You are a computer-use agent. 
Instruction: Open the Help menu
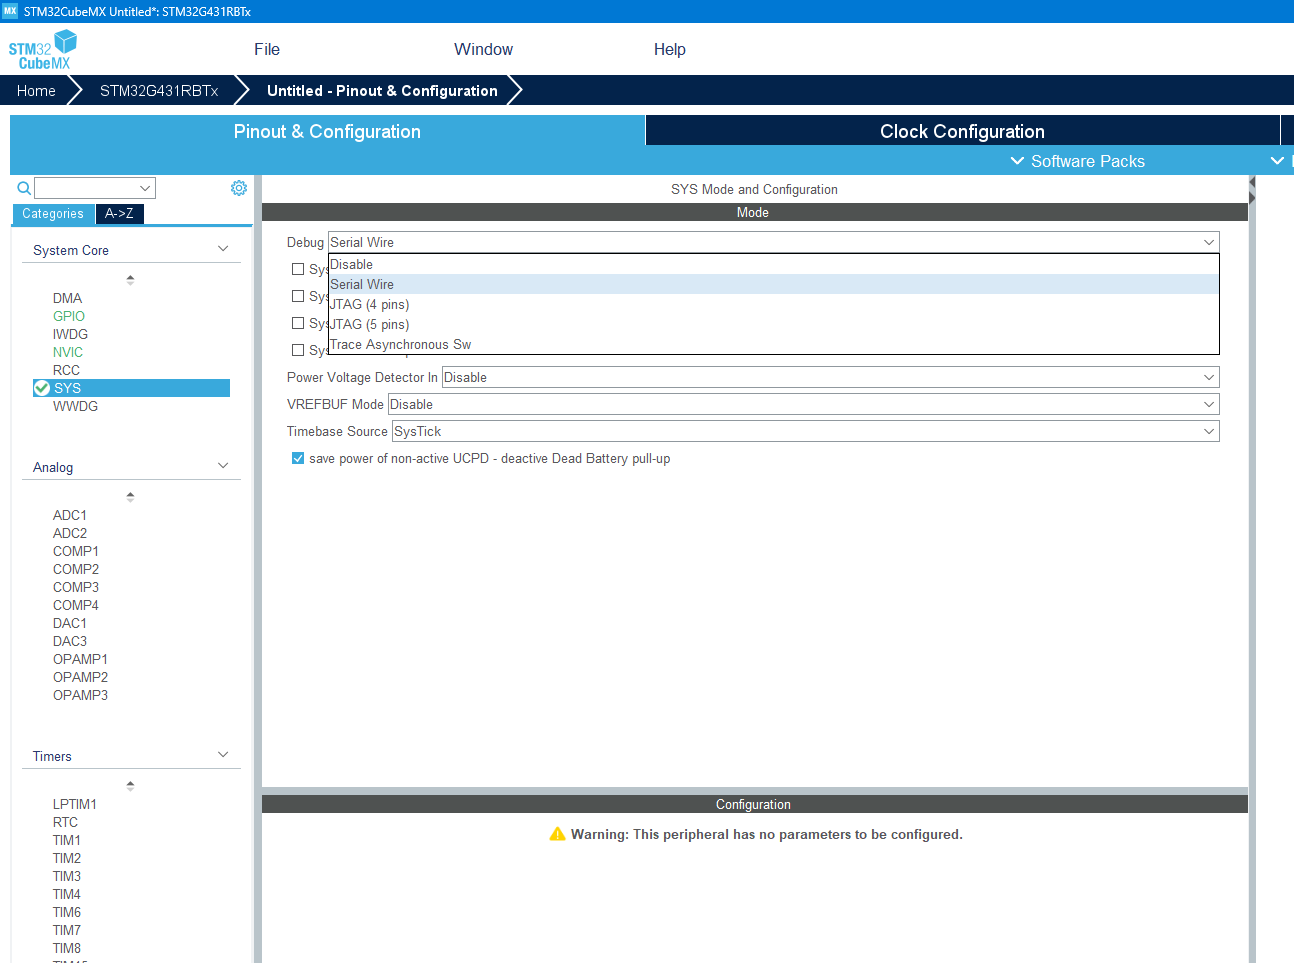click(x=670, y=49)
